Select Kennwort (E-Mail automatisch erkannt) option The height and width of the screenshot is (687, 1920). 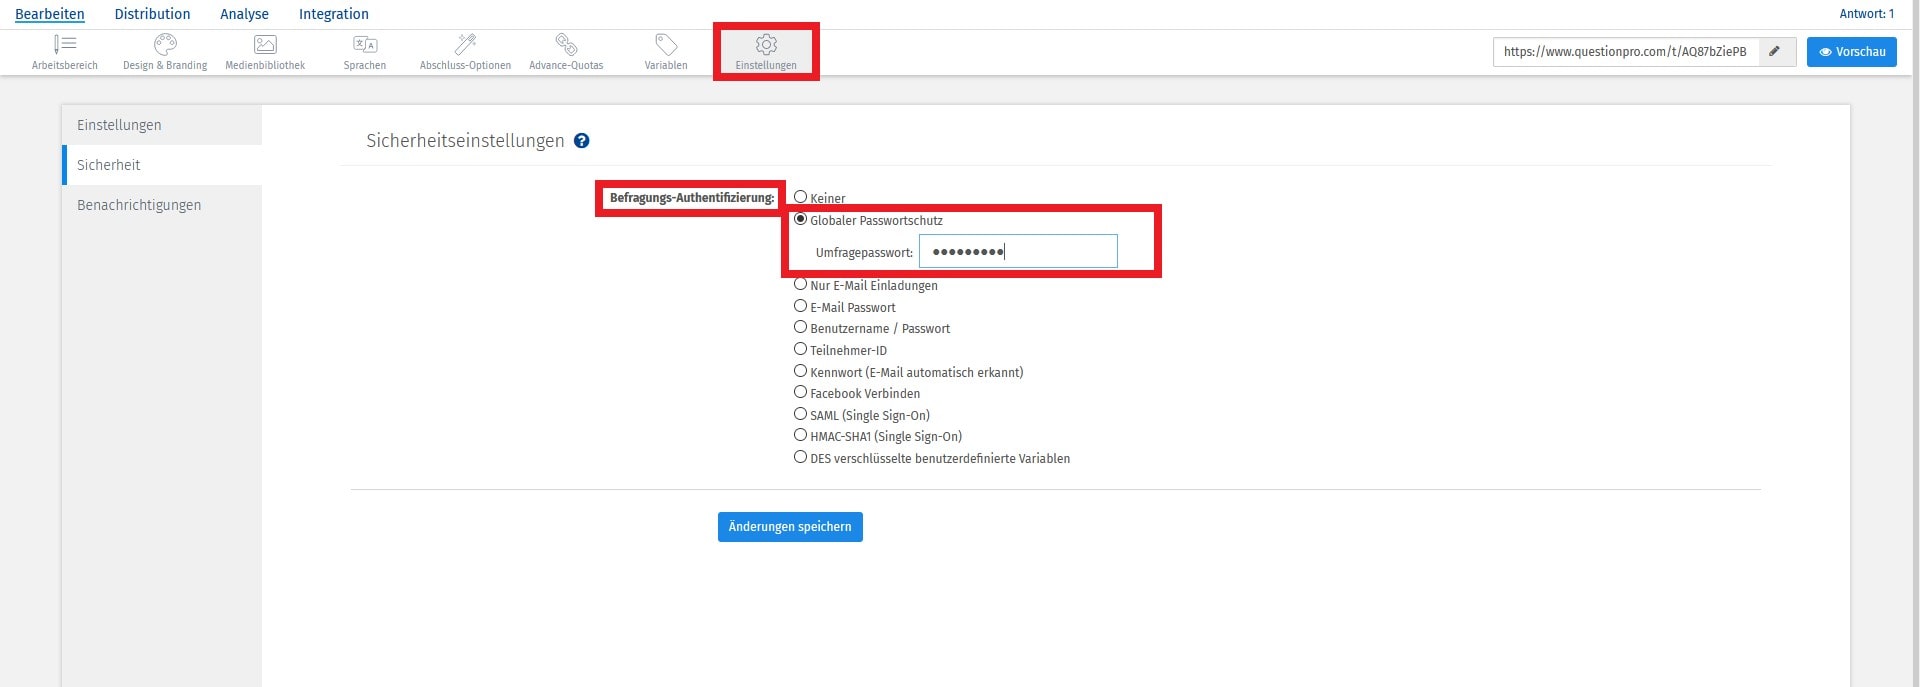[800, 371]
